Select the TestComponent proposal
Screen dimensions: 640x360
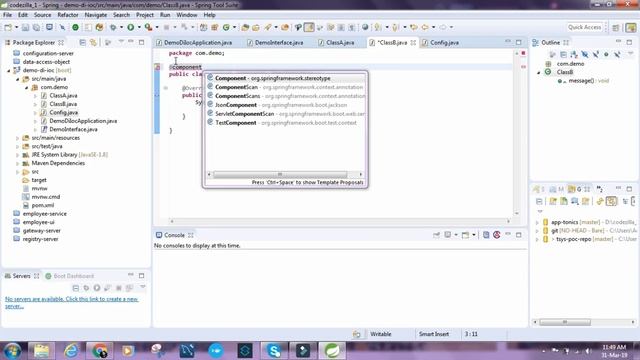tap(285, 123)
